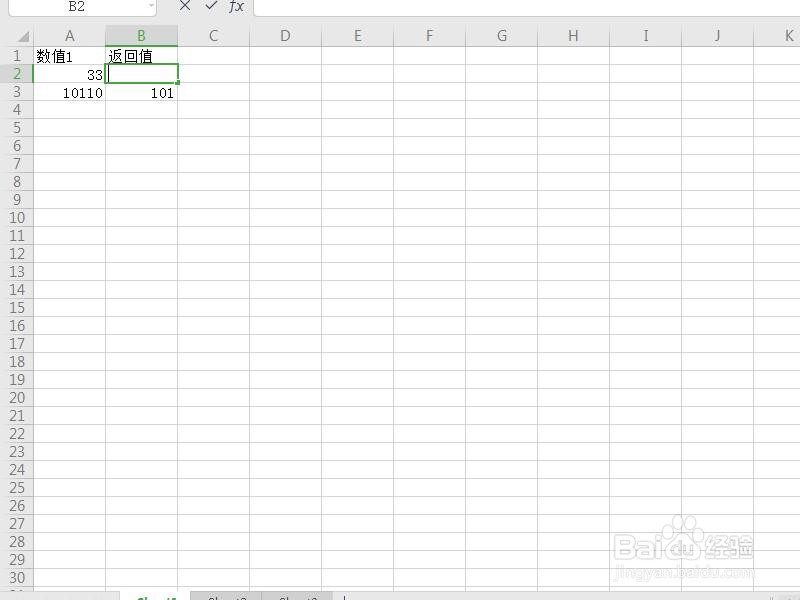Click cell A2 containing 33

[x=70, y=74]
